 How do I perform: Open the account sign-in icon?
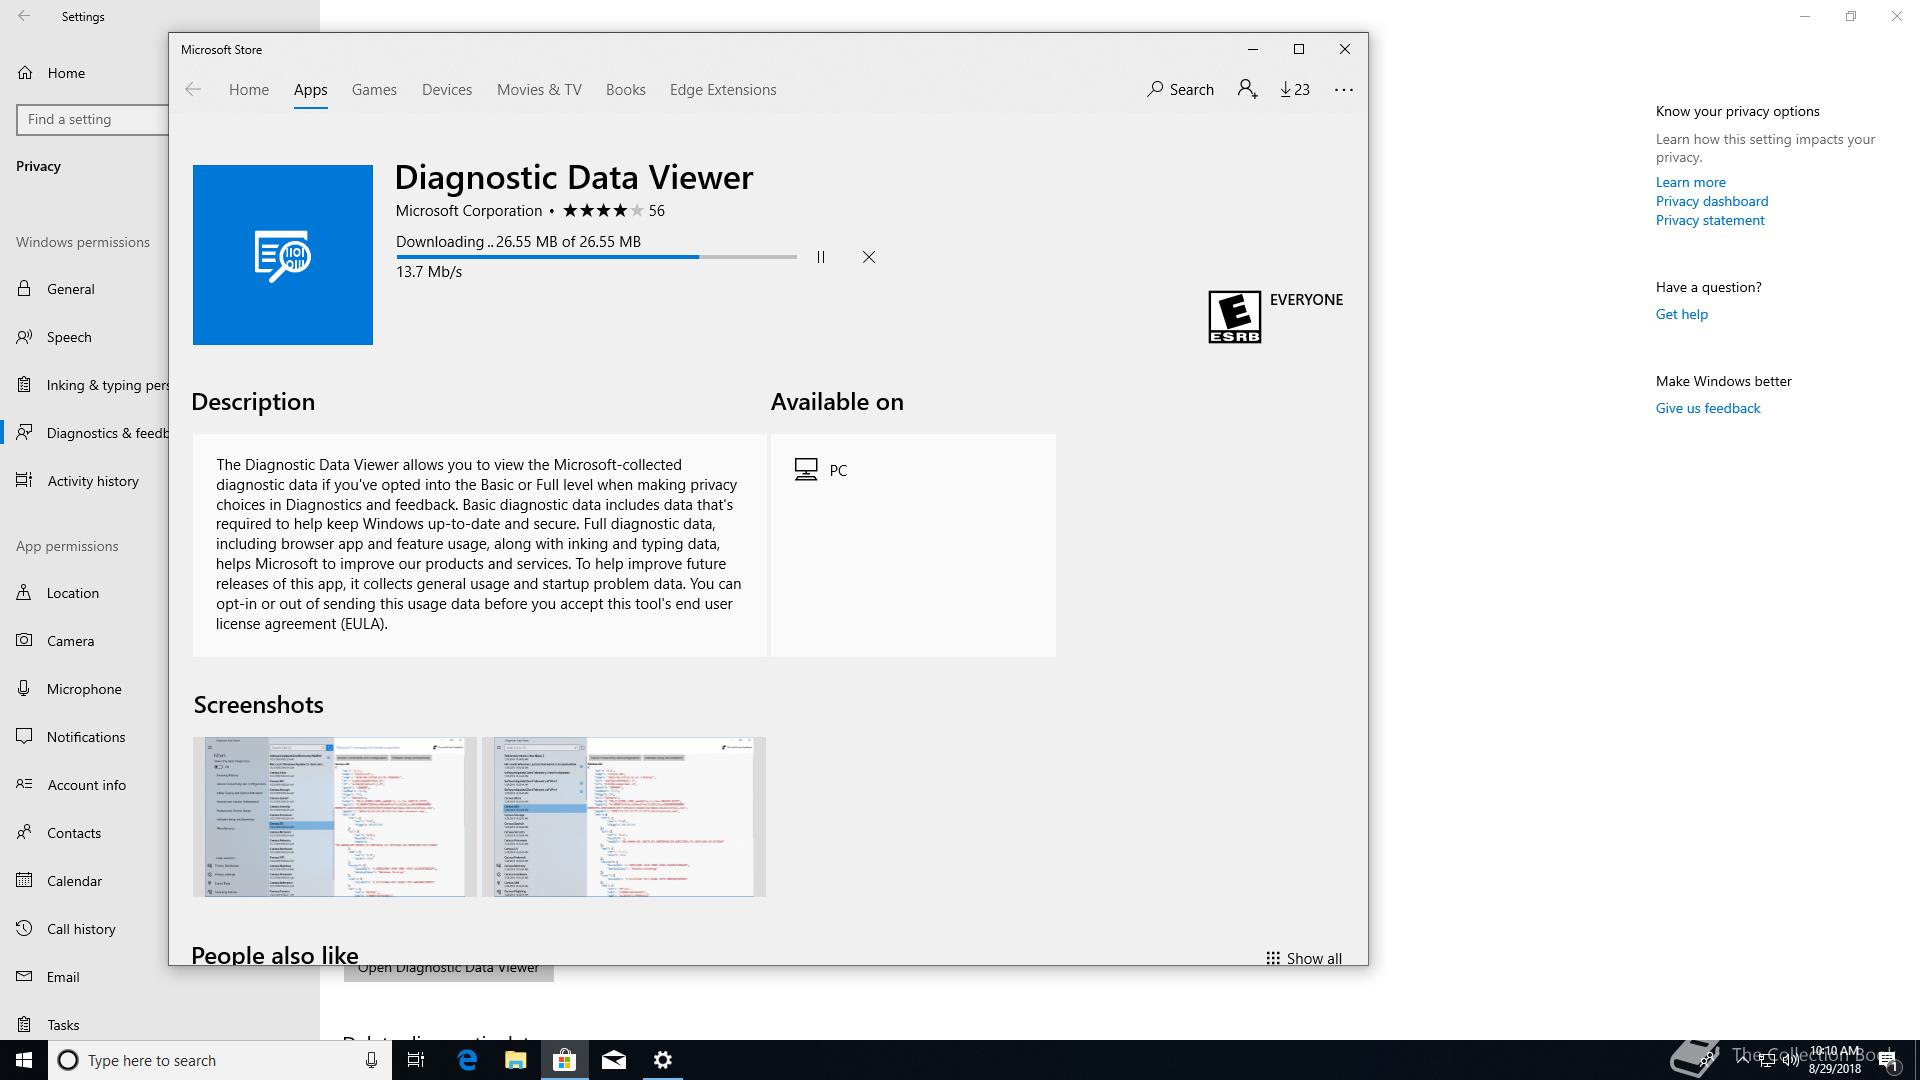(1247, 89)
